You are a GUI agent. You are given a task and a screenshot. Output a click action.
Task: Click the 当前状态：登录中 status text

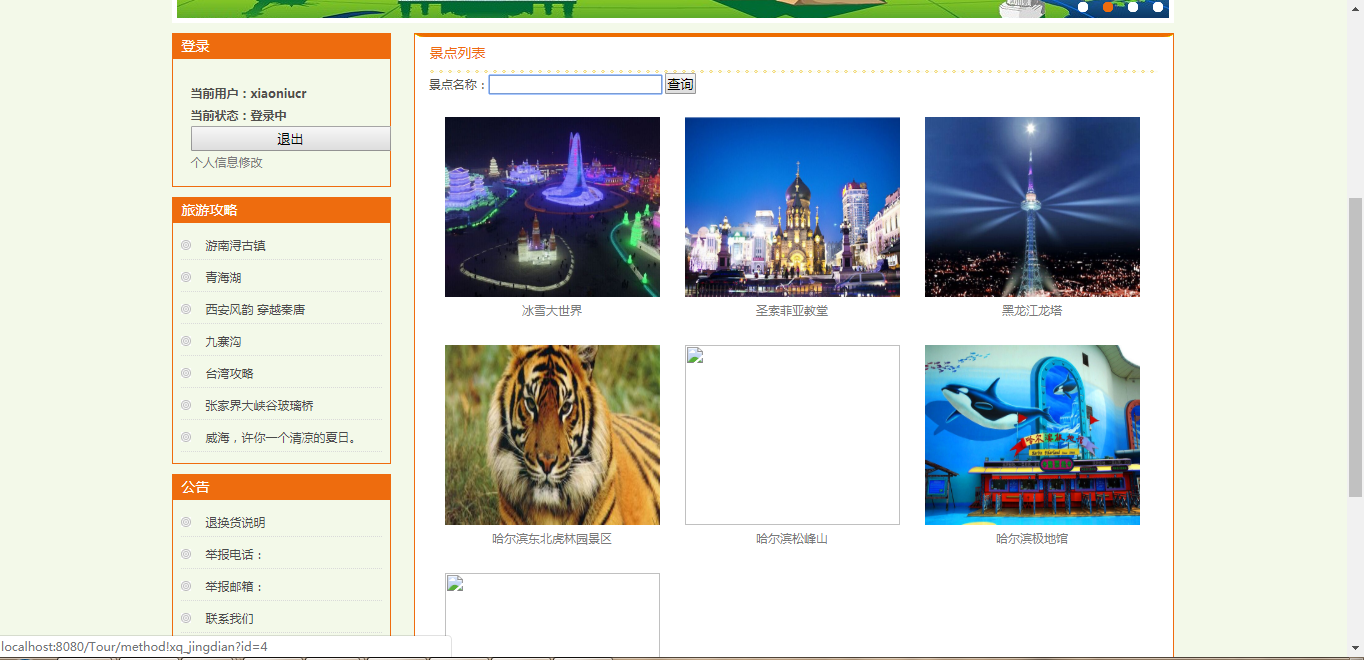pyautogui.click(x=239, y=115)
